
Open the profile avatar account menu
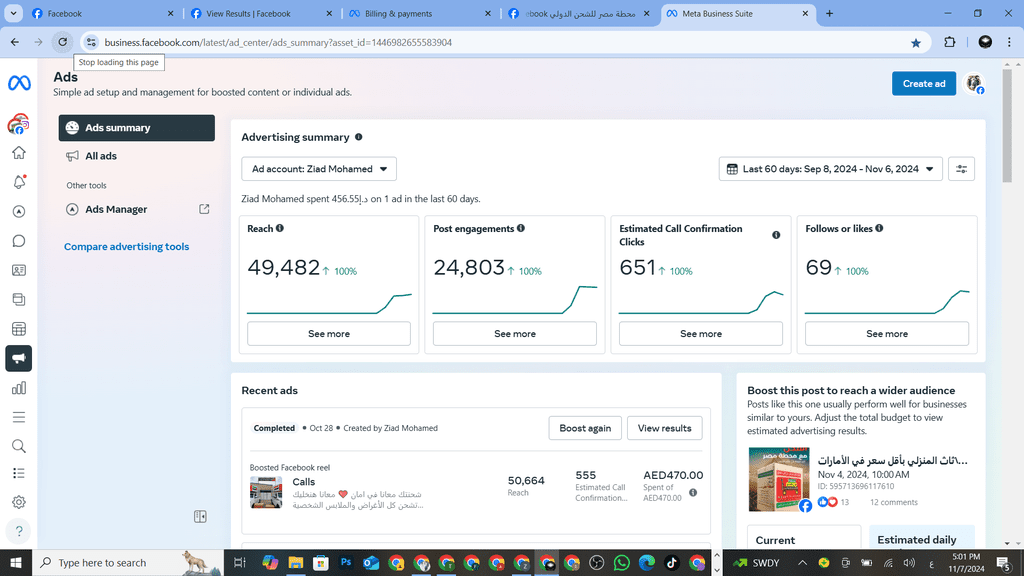coord(974,84)
